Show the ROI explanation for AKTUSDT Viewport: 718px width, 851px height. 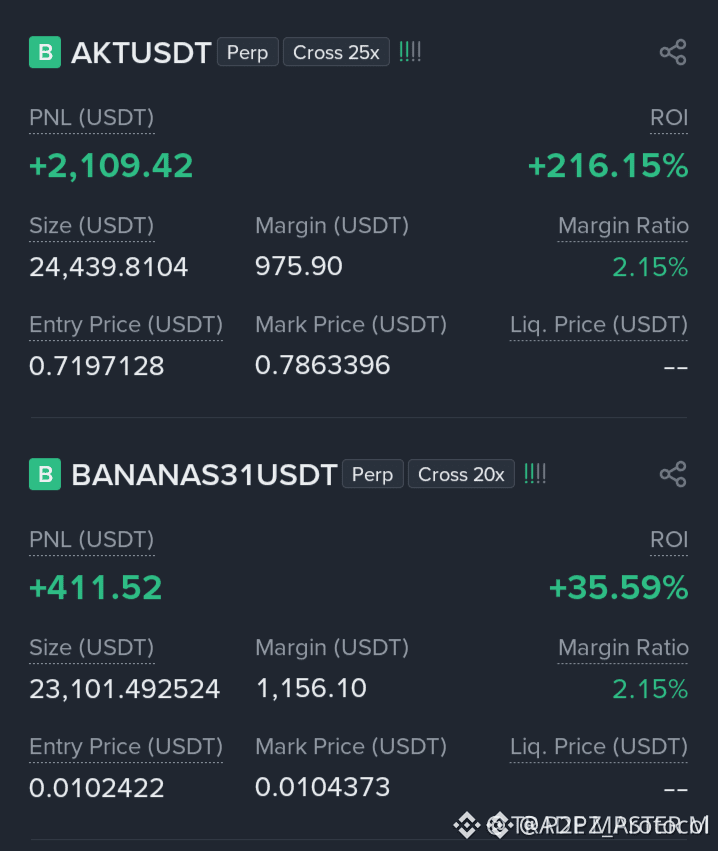(669, 118)
